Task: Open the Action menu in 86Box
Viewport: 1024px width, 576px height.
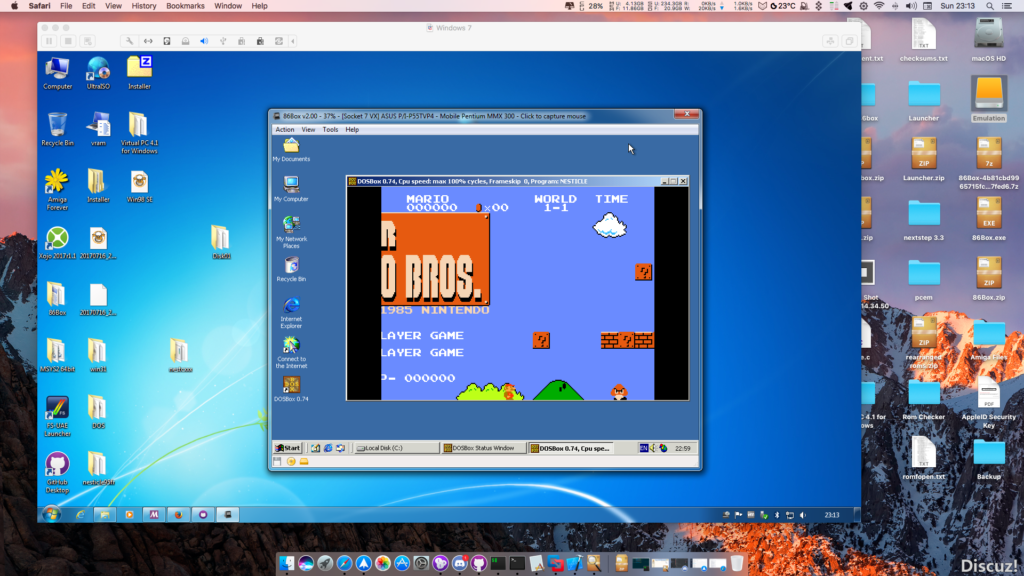Action: point(284,129)
